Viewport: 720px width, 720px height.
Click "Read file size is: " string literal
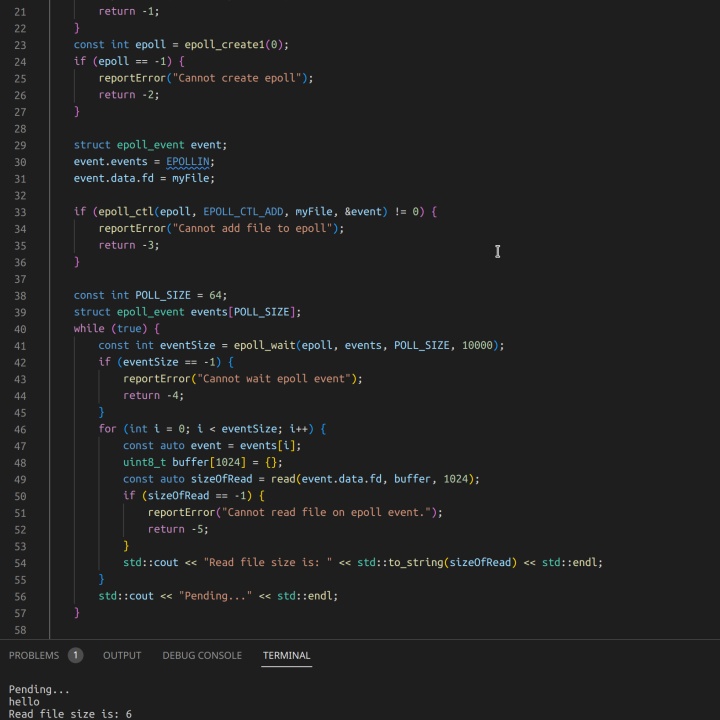(268, 562)
